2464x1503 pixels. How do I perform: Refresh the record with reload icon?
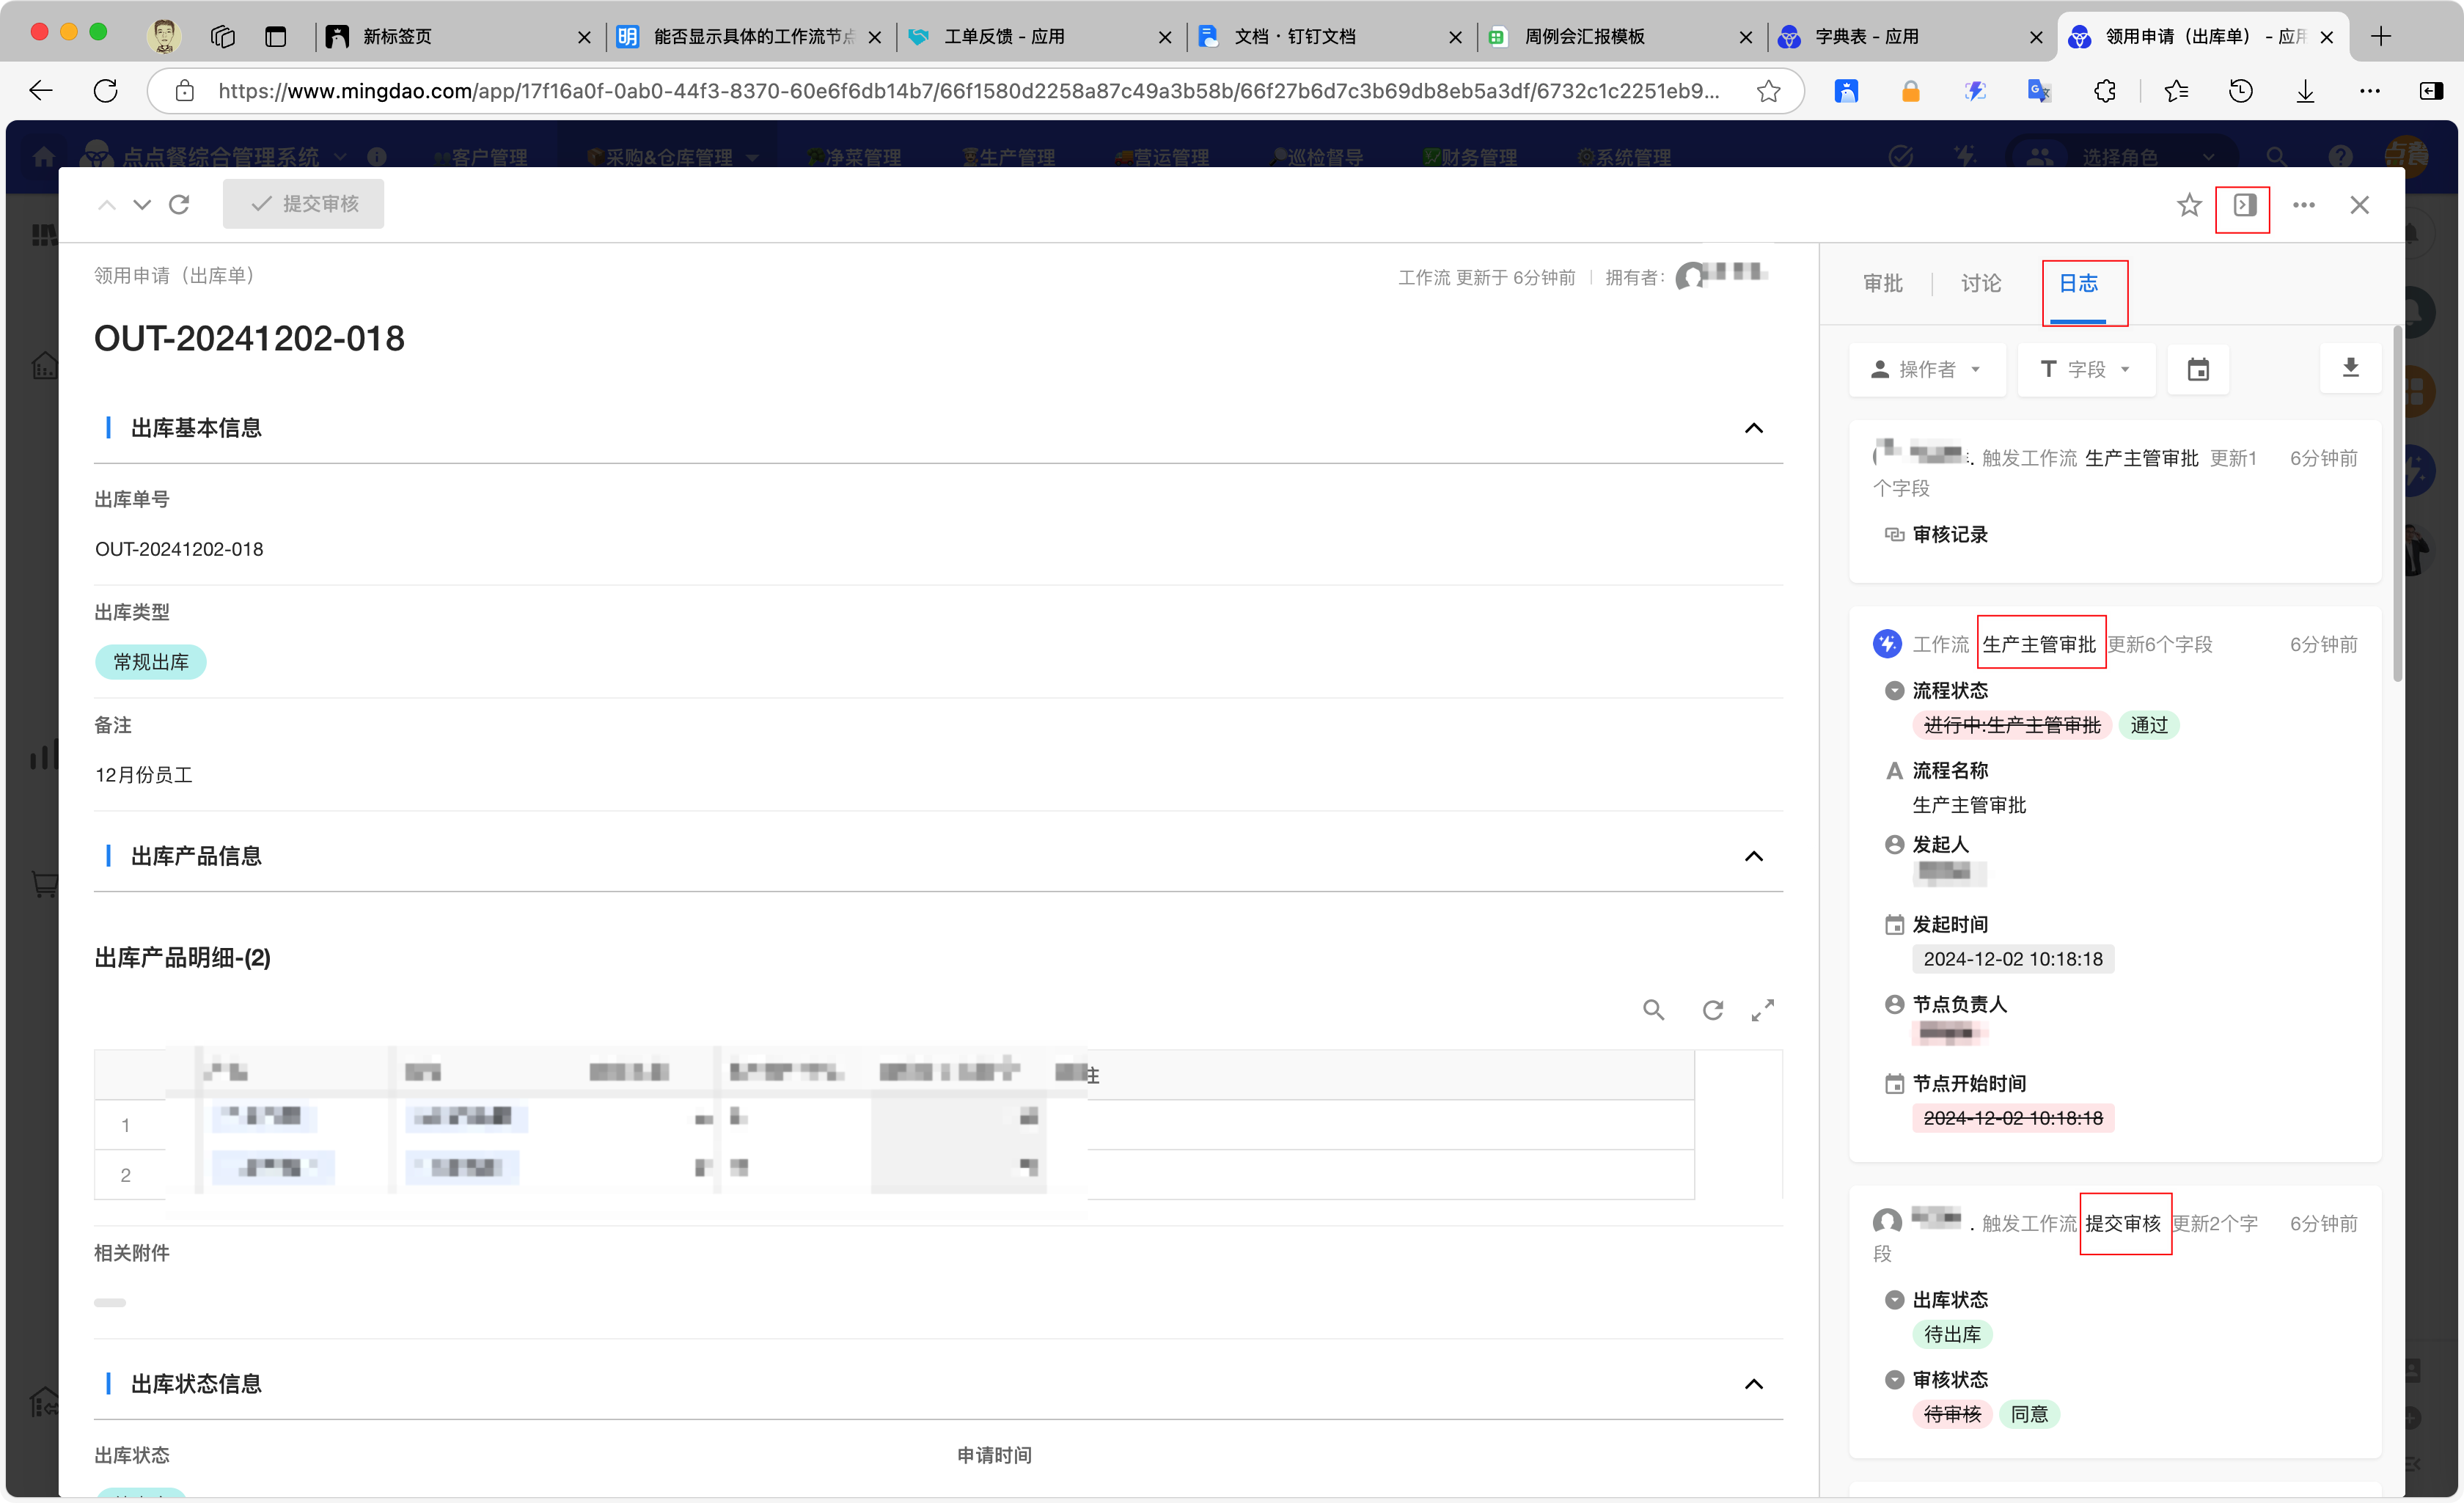[x=180, y=205]
